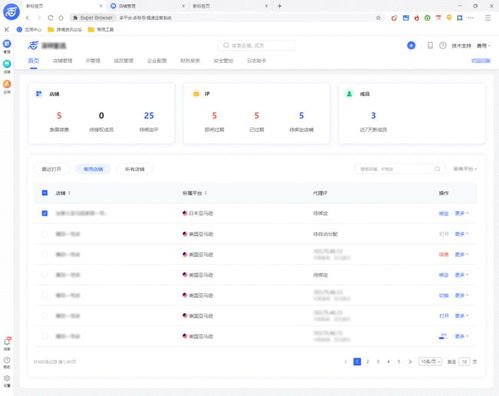Viewport: 499px width, 396px height.
Task: Open the page size dropdown in the pagination
Action: [x=430, y=361]
